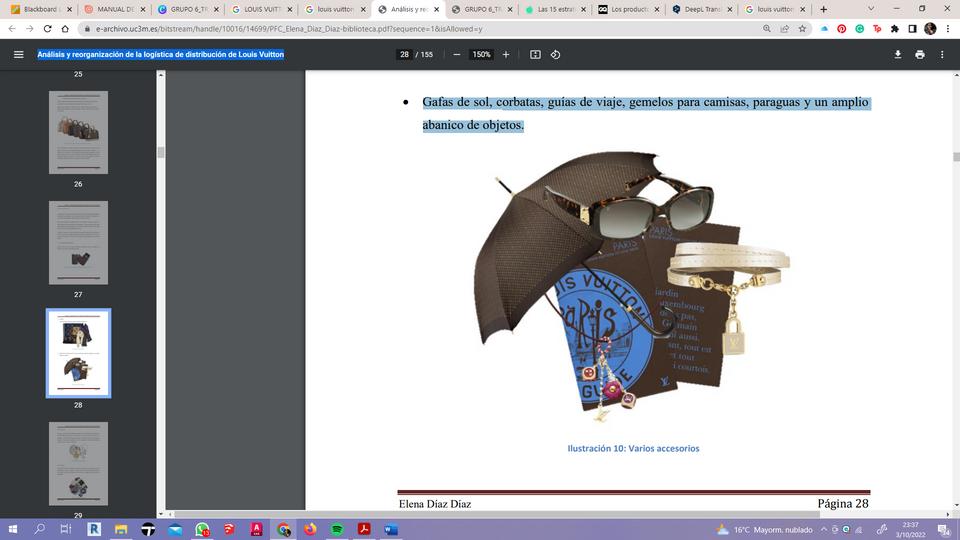This screenshot has height=540, width=960.
Task: Open Word from the taskbar
Action: [391, 529]
